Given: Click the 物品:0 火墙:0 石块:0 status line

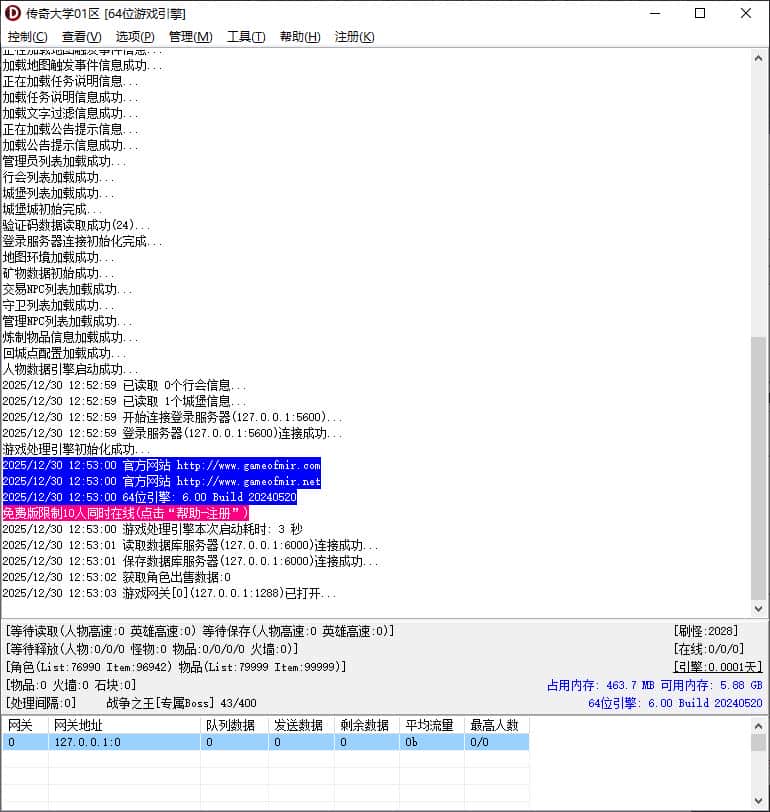Looking at the screenshot, I should tap(71, 685).
